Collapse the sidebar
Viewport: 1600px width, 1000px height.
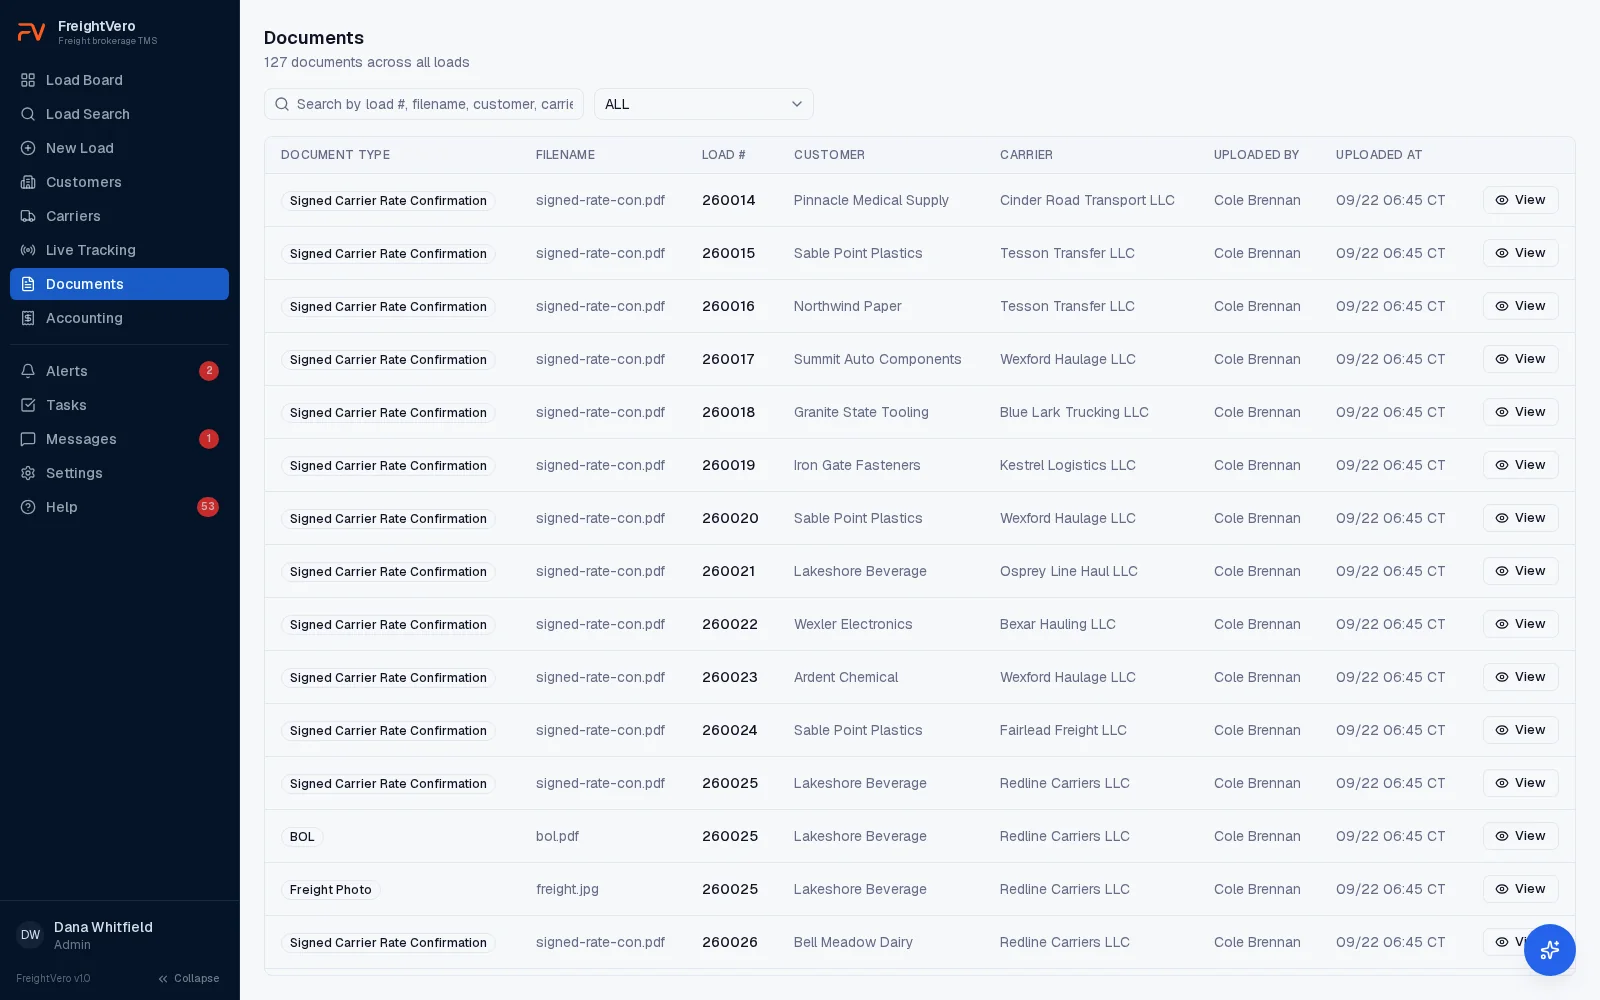click(x=189, y=978)
